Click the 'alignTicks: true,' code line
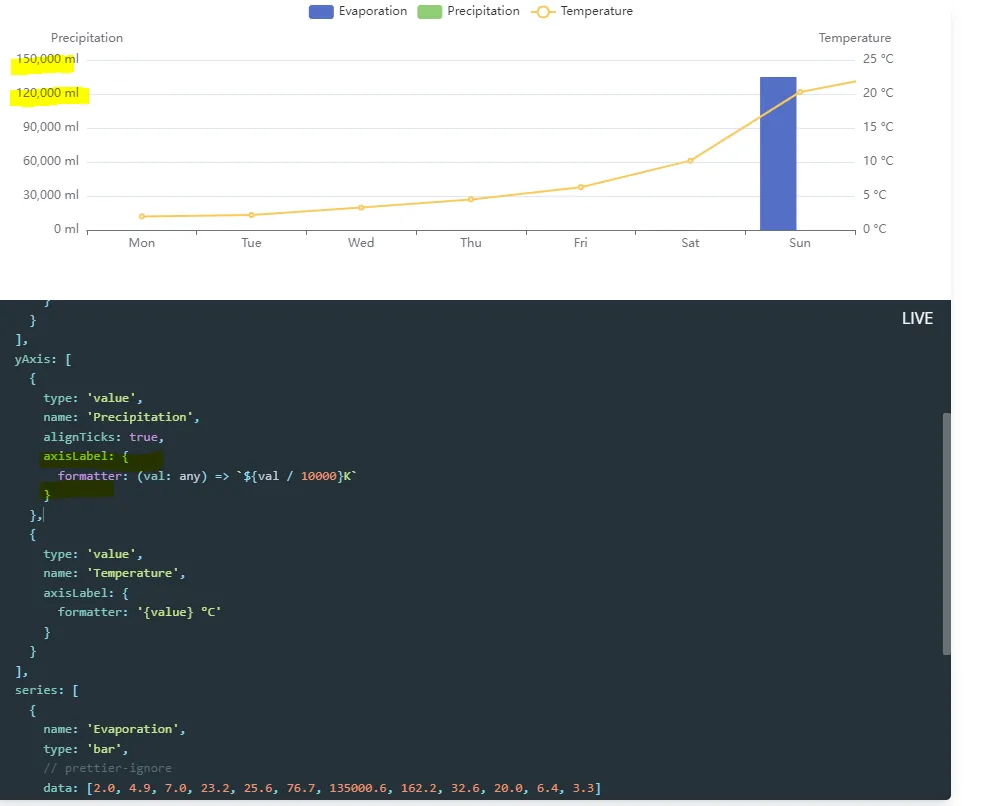Viewport: 996px width, 806px height. point(104,437)
